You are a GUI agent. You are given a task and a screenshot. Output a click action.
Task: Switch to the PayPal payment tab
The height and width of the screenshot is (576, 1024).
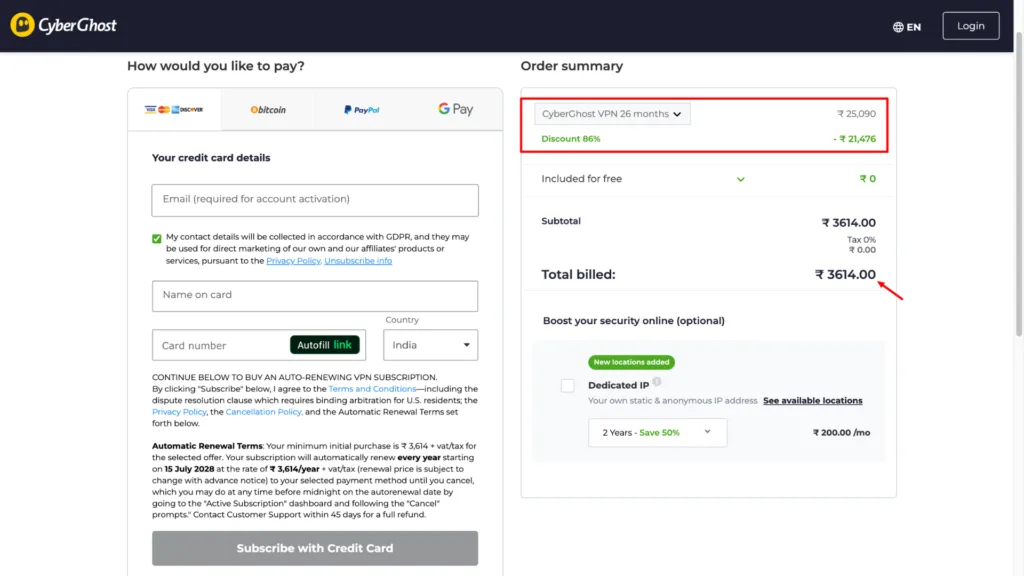[362, 110]
